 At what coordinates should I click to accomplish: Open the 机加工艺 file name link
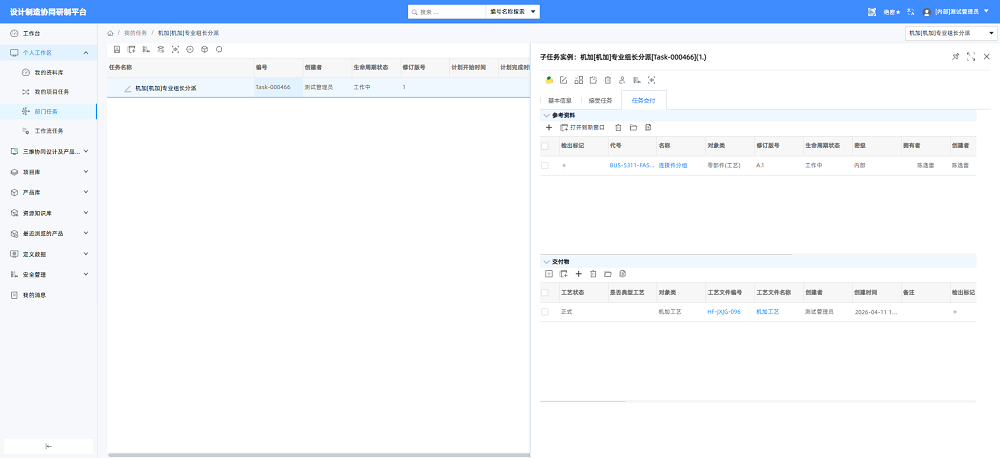pos(767,312)
